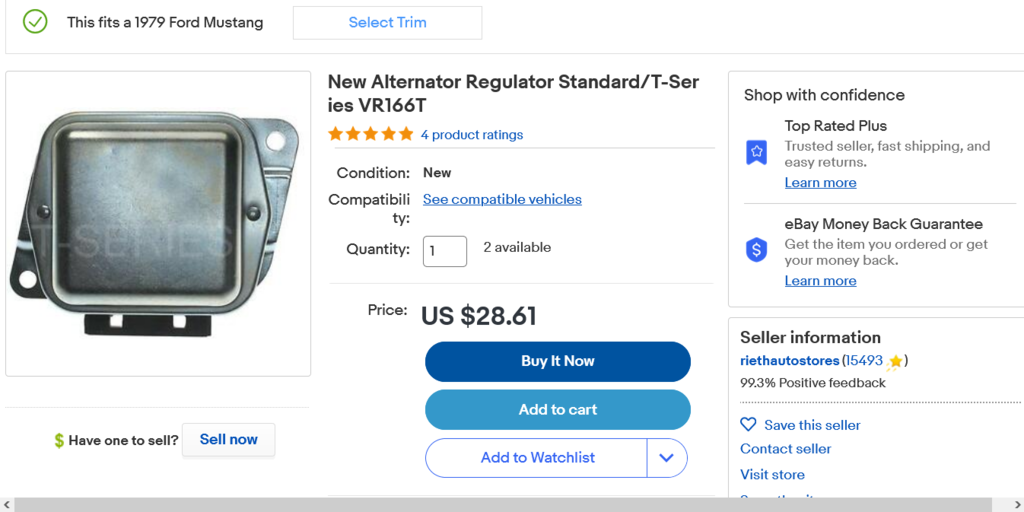Image resolution: width=1024 pixels, height=512 pixels.
Task: Click the Add to Watchlist button
Action: click(537, 458)
